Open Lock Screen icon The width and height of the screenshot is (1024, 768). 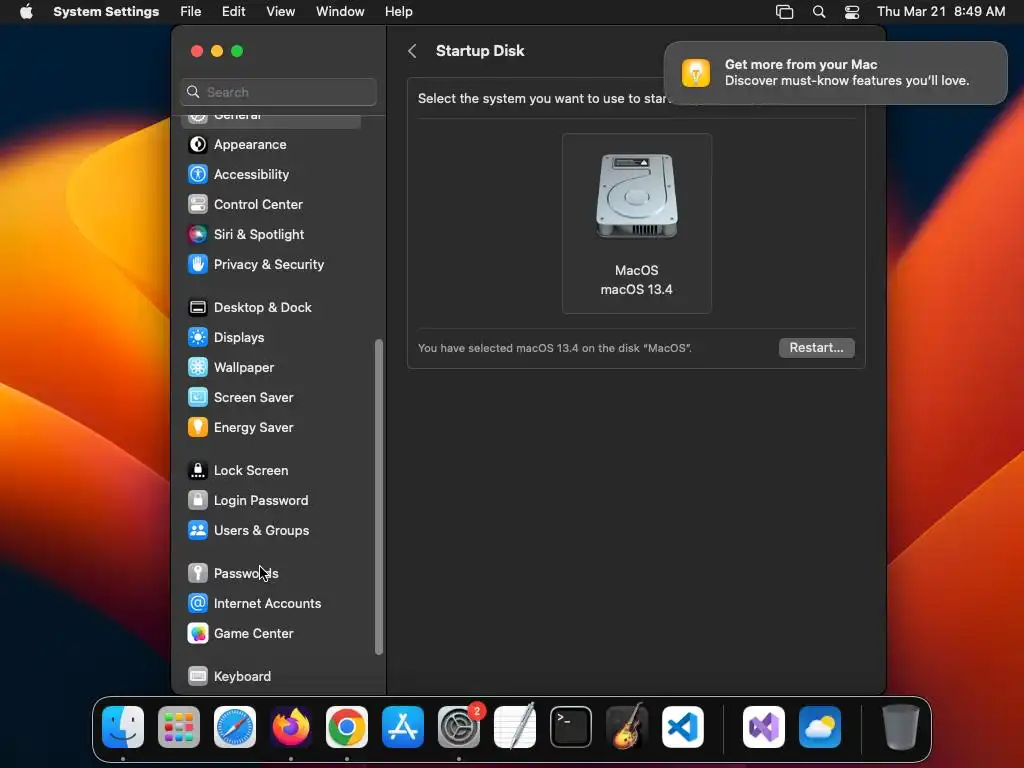[x=197, y=471]
